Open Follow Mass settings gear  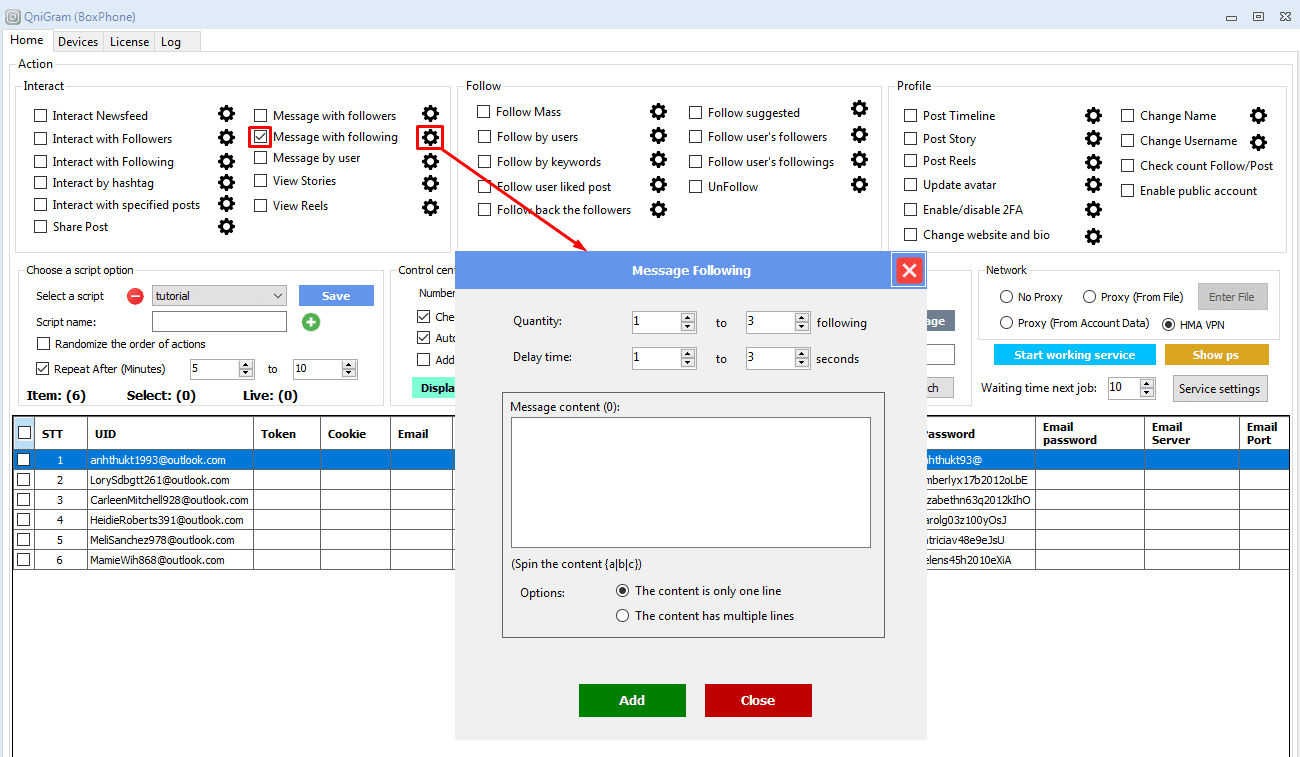coord(658,111)
